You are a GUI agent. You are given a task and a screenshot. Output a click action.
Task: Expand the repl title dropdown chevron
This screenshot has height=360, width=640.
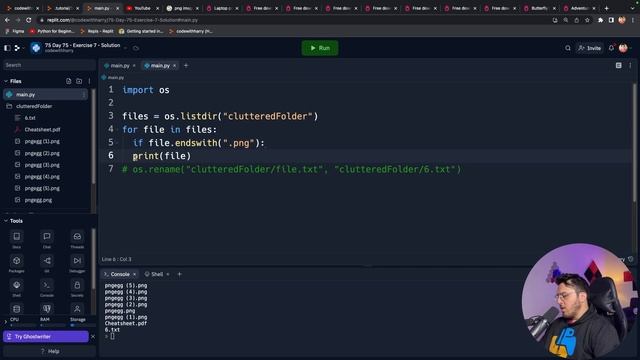[125, 48]
